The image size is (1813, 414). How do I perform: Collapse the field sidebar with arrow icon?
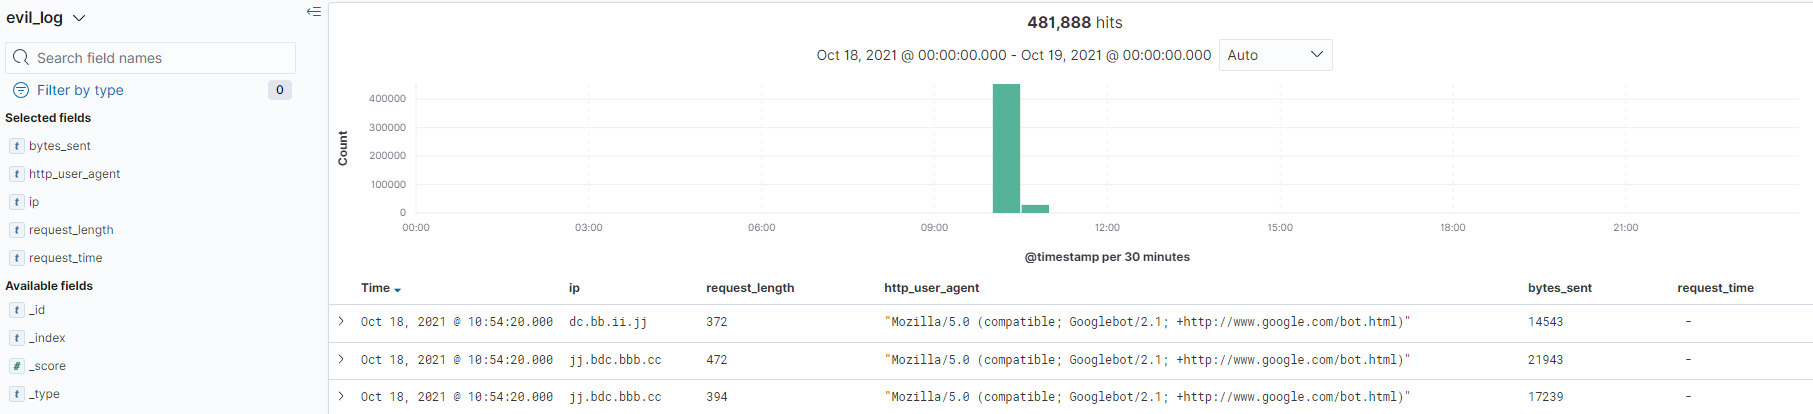click(313, 12)
